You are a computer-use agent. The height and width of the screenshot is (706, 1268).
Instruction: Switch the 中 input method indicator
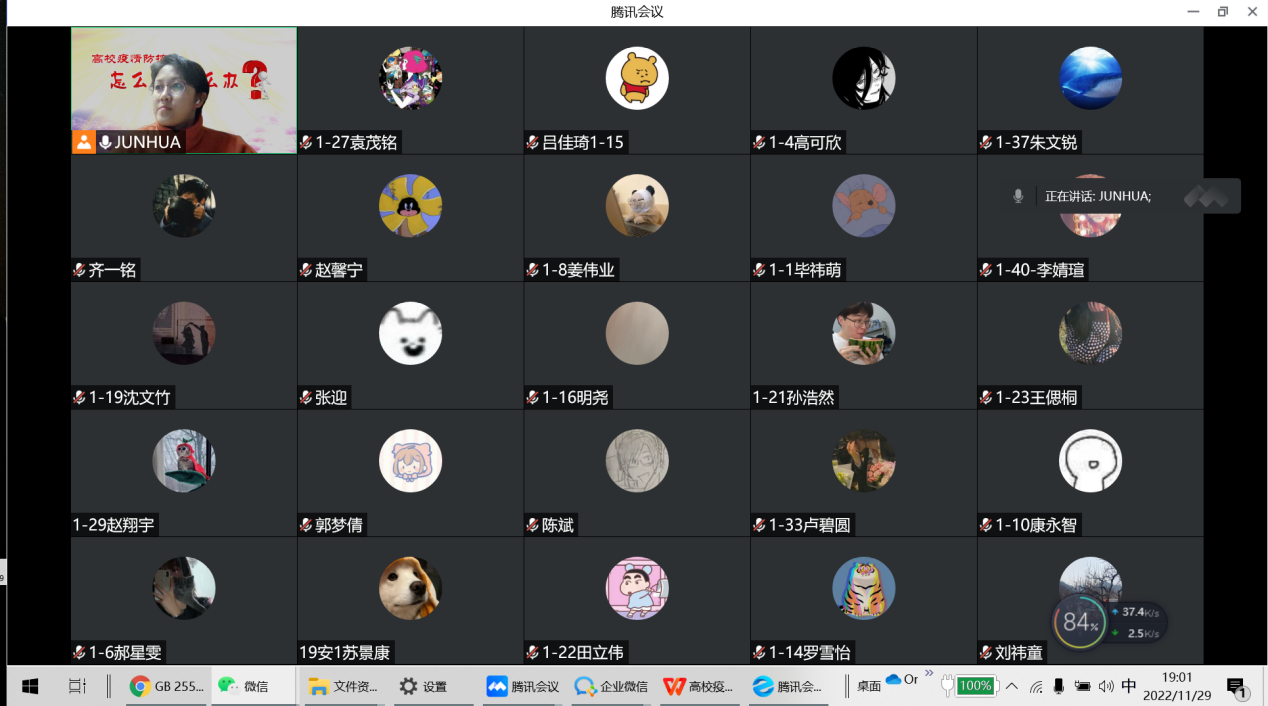(1129, 686)
